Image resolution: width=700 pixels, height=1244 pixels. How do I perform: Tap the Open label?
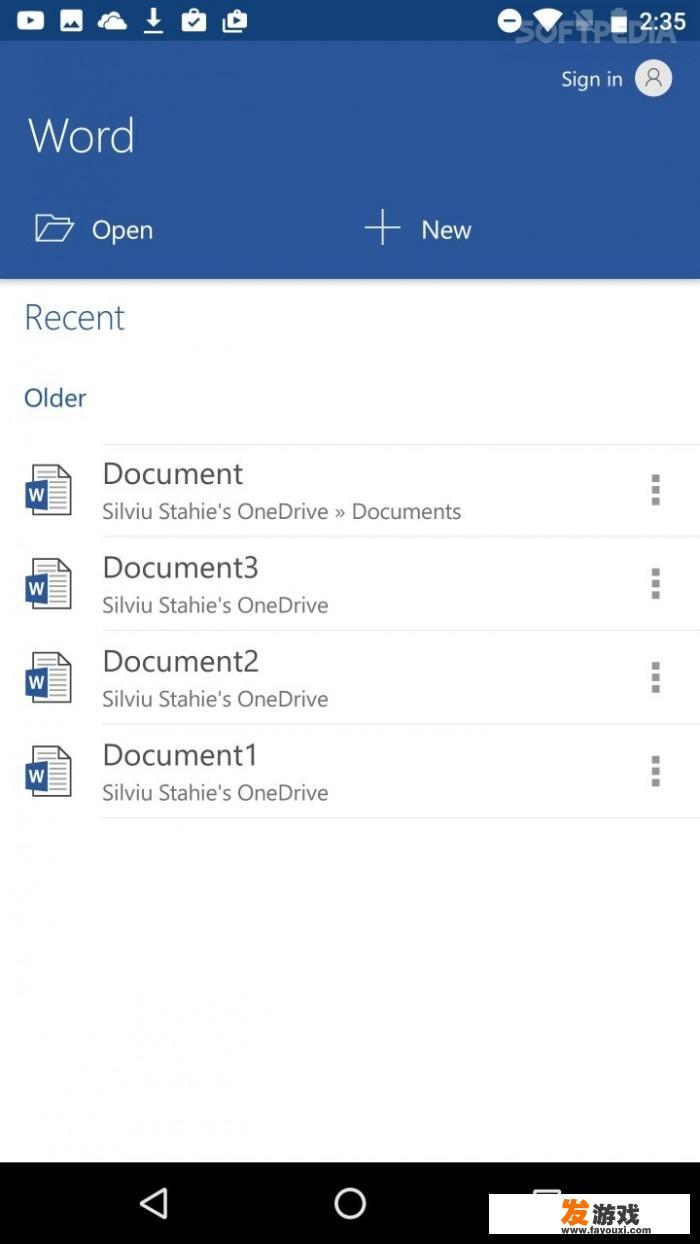click(x=122, y=230)
